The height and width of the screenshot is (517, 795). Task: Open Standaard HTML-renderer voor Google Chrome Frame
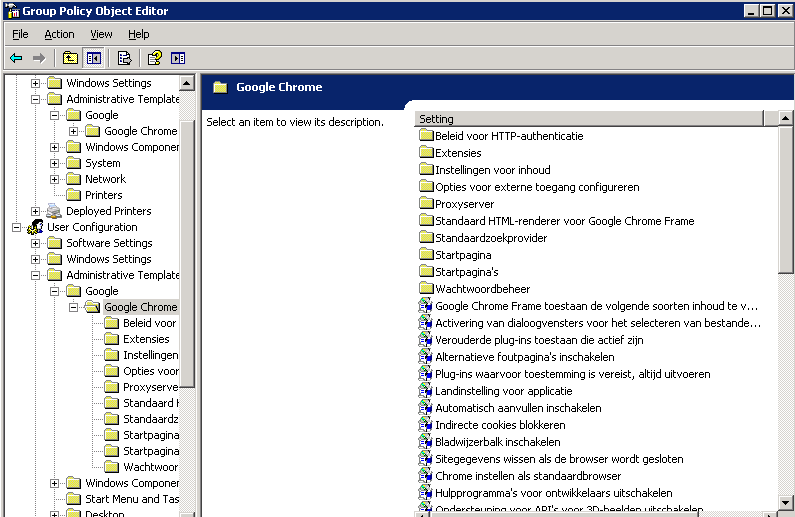coord(564,221)
